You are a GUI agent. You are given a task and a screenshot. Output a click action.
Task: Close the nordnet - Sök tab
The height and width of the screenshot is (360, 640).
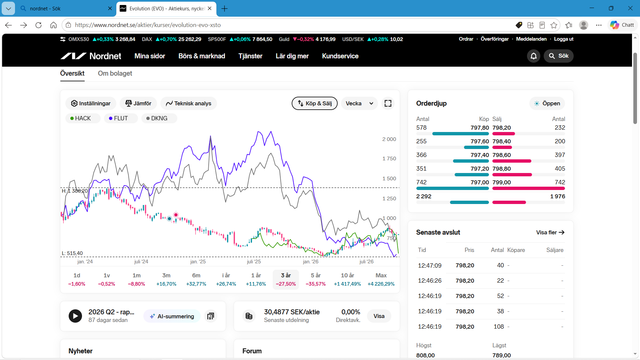[x=110, y=9]
